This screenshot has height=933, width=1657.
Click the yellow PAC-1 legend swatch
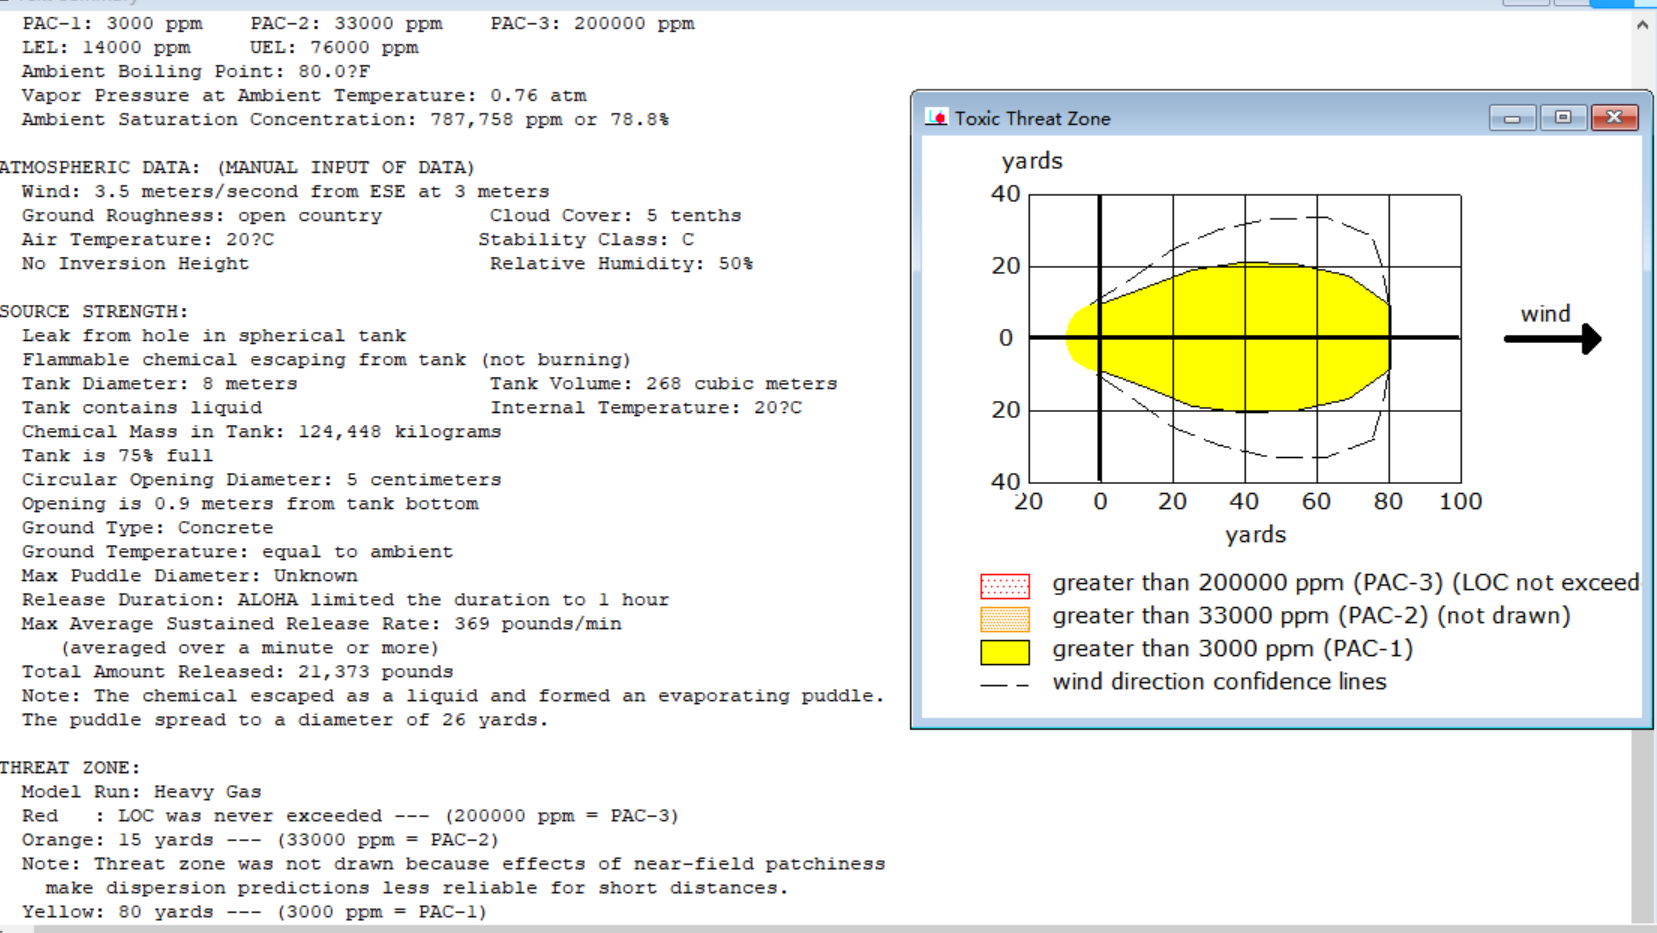point(1005,652)
